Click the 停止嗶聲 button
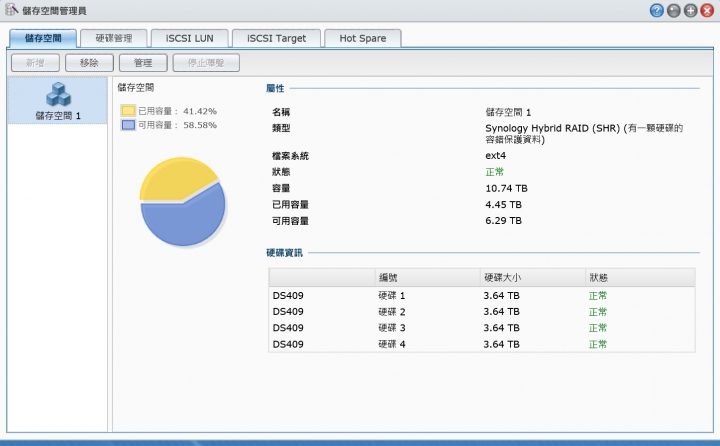Image resolution: width=720 pixels, height=446 pixels. click(206, 62)
